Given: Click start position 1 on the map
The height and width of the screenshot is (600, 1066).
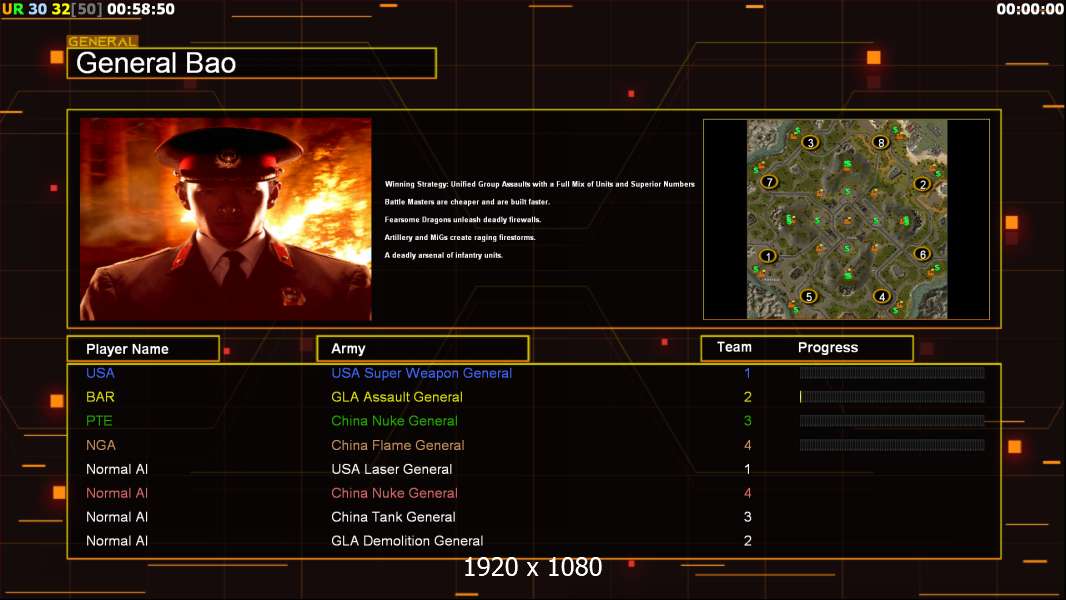Looking at the screenshot, I should point(768,256).
